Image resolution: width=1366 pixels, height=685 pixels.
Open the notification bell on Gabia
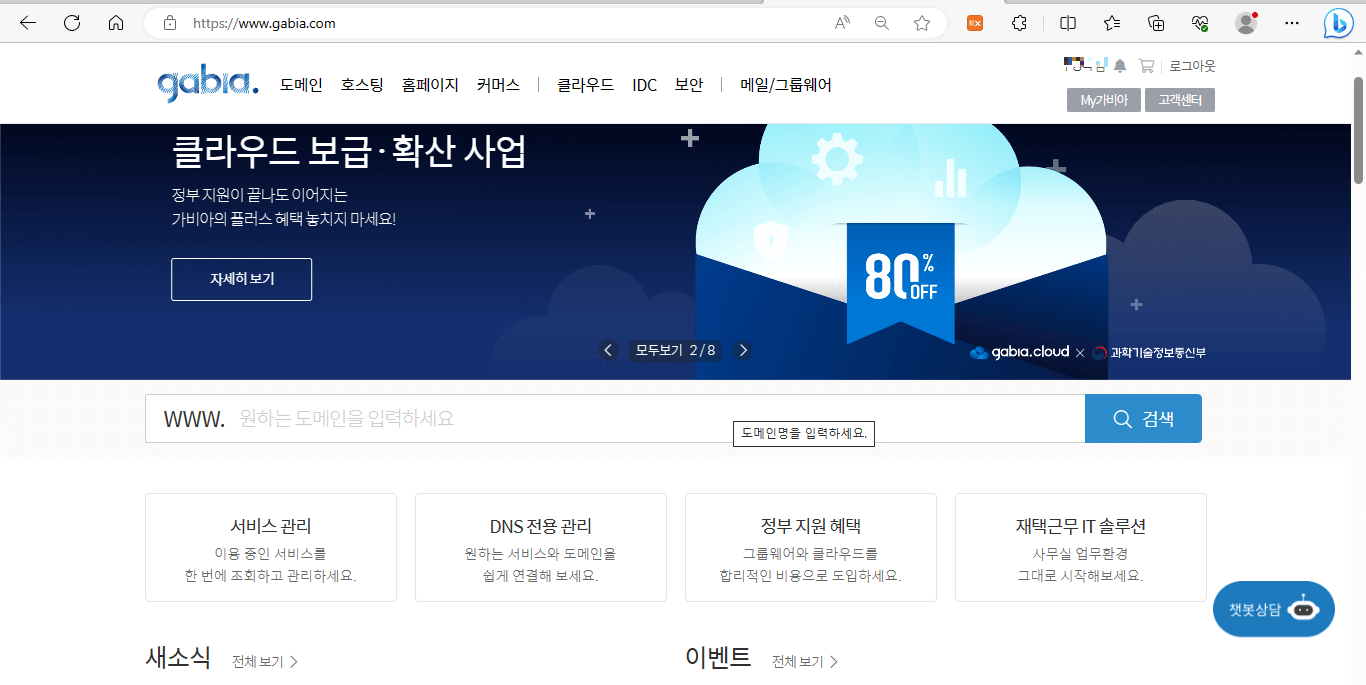[1120, 66]
